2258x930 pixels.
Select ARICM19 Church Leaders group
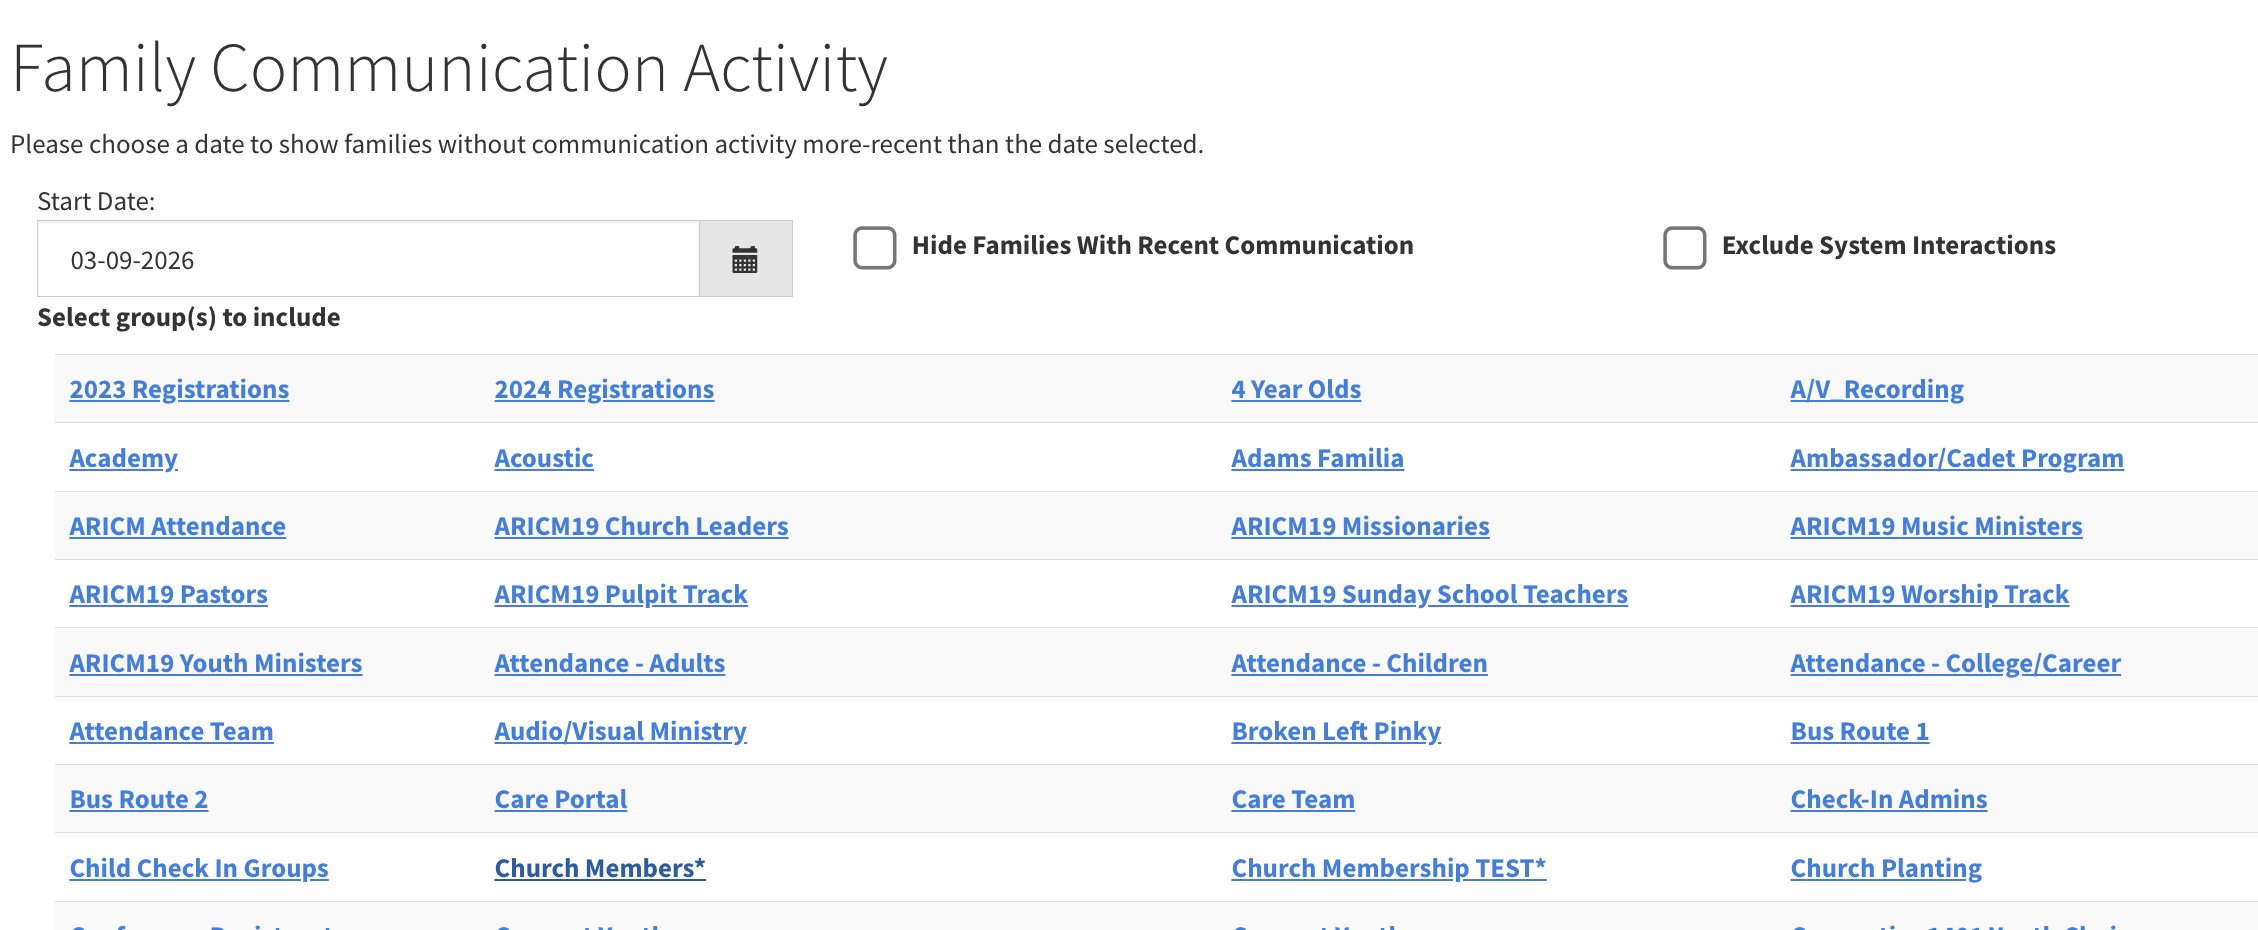click(641, 527)
